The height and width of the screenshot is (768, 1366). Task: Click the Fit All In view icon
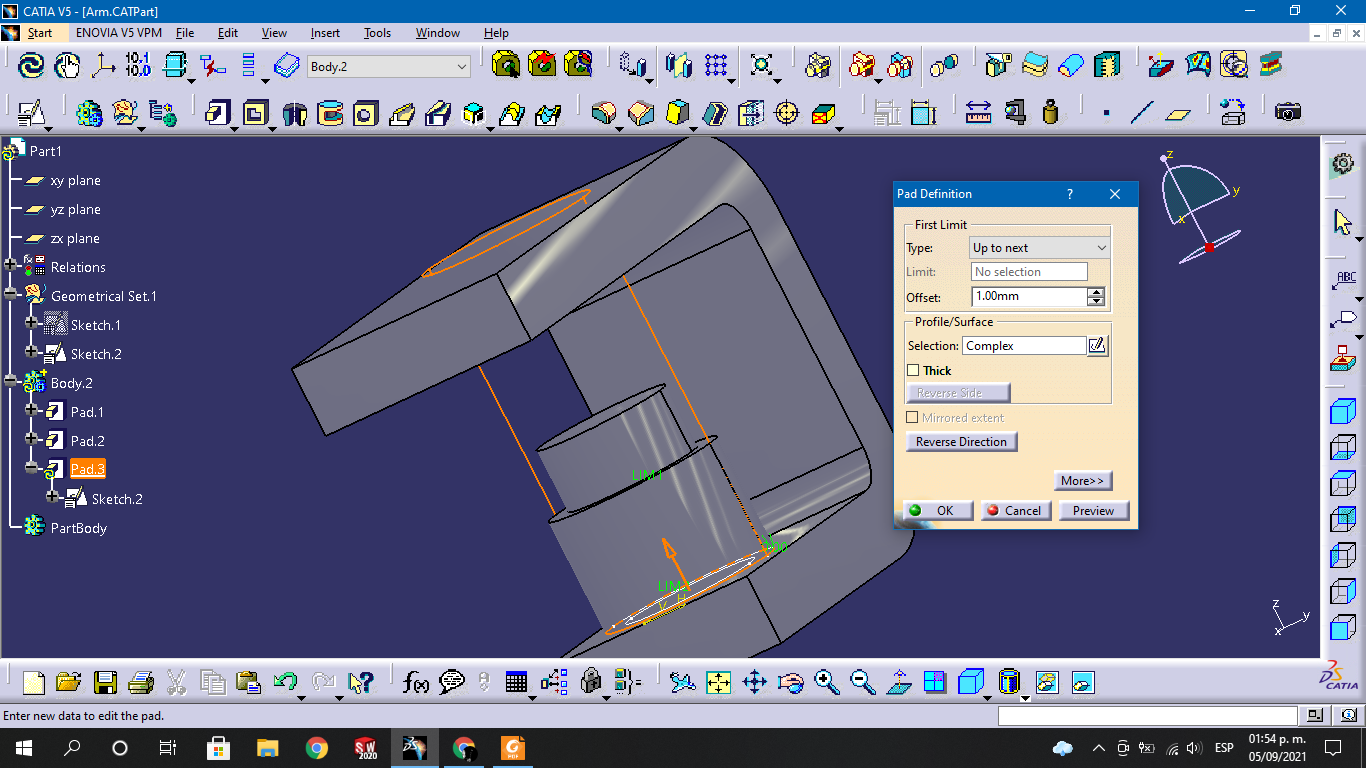coord(718,682)
